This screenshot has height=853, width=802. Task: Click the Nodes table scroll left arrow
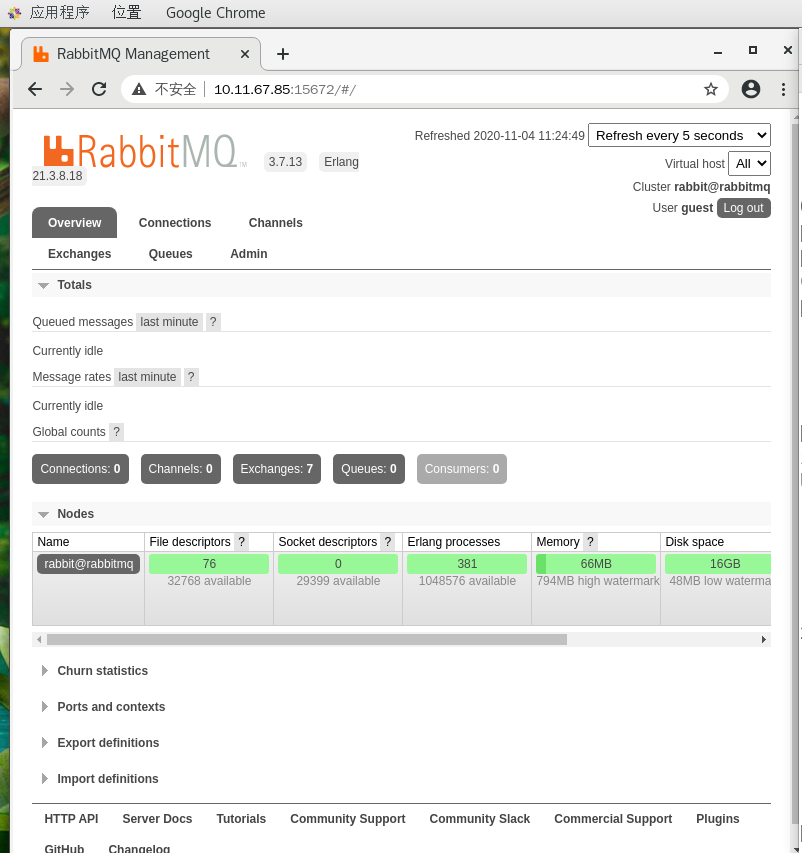point(39,639)
